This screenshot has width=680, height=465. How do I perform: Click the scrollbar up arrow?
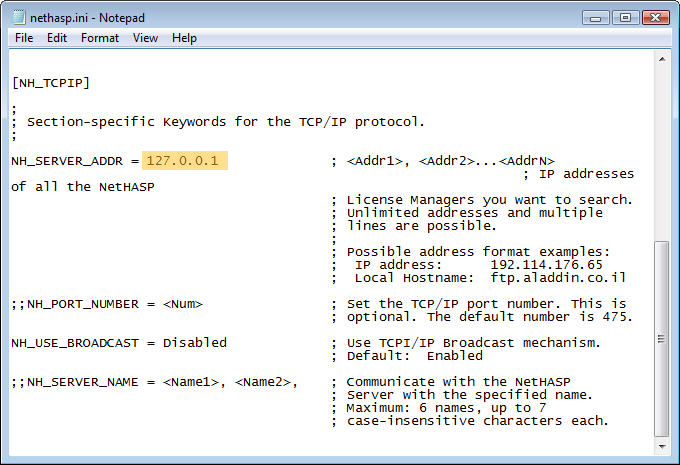tap(661, 60)
